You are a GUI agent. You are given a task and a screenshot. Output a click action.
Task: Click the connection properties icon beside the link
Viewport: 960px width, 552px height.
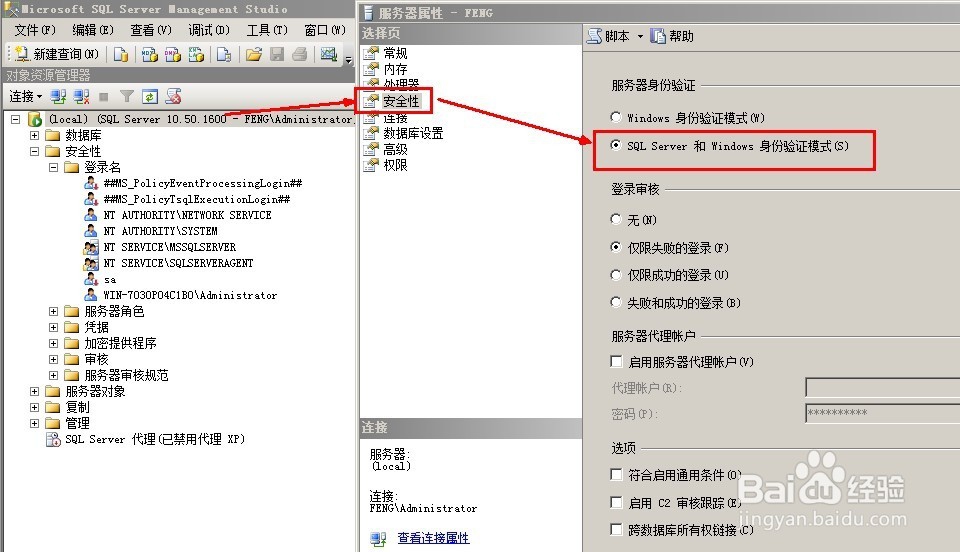[x=378, y=539]
